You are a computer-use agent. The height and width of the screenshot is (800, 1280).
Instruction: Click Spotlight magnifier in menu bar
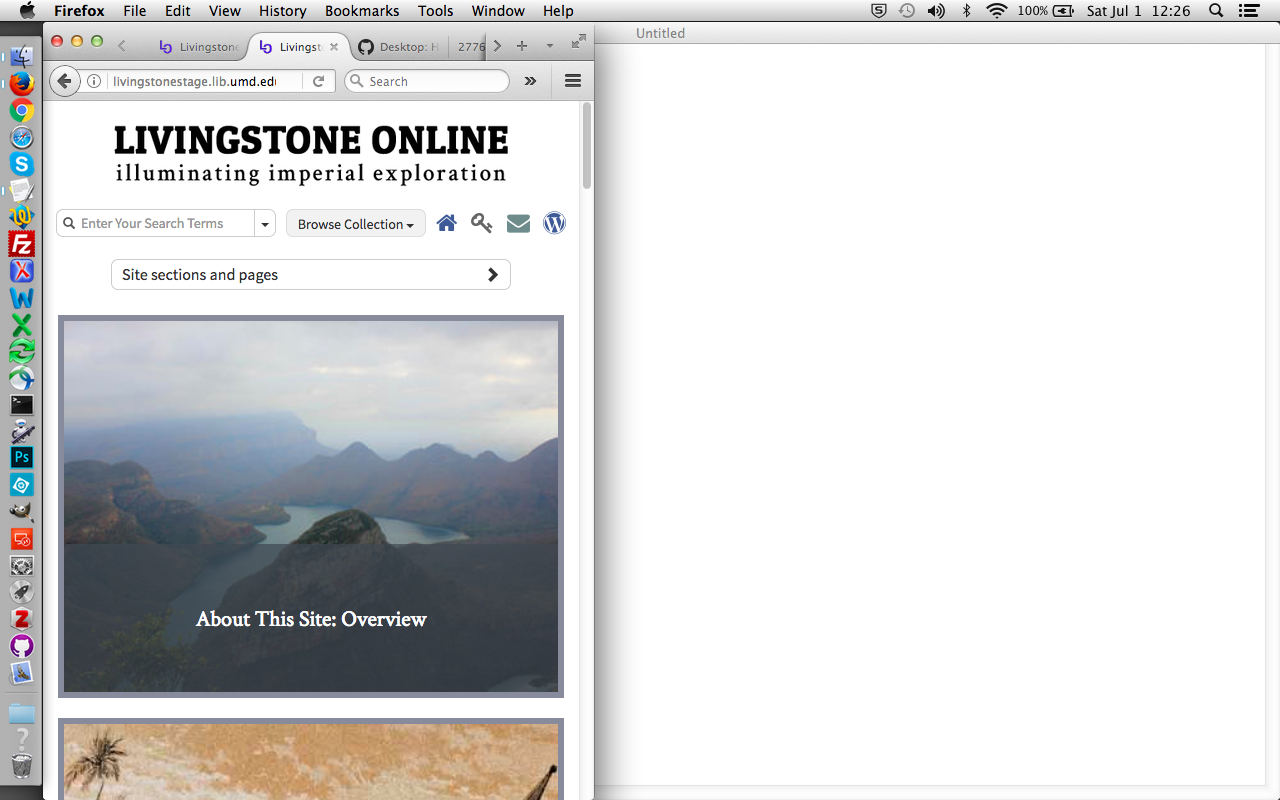click(1216, 11)
